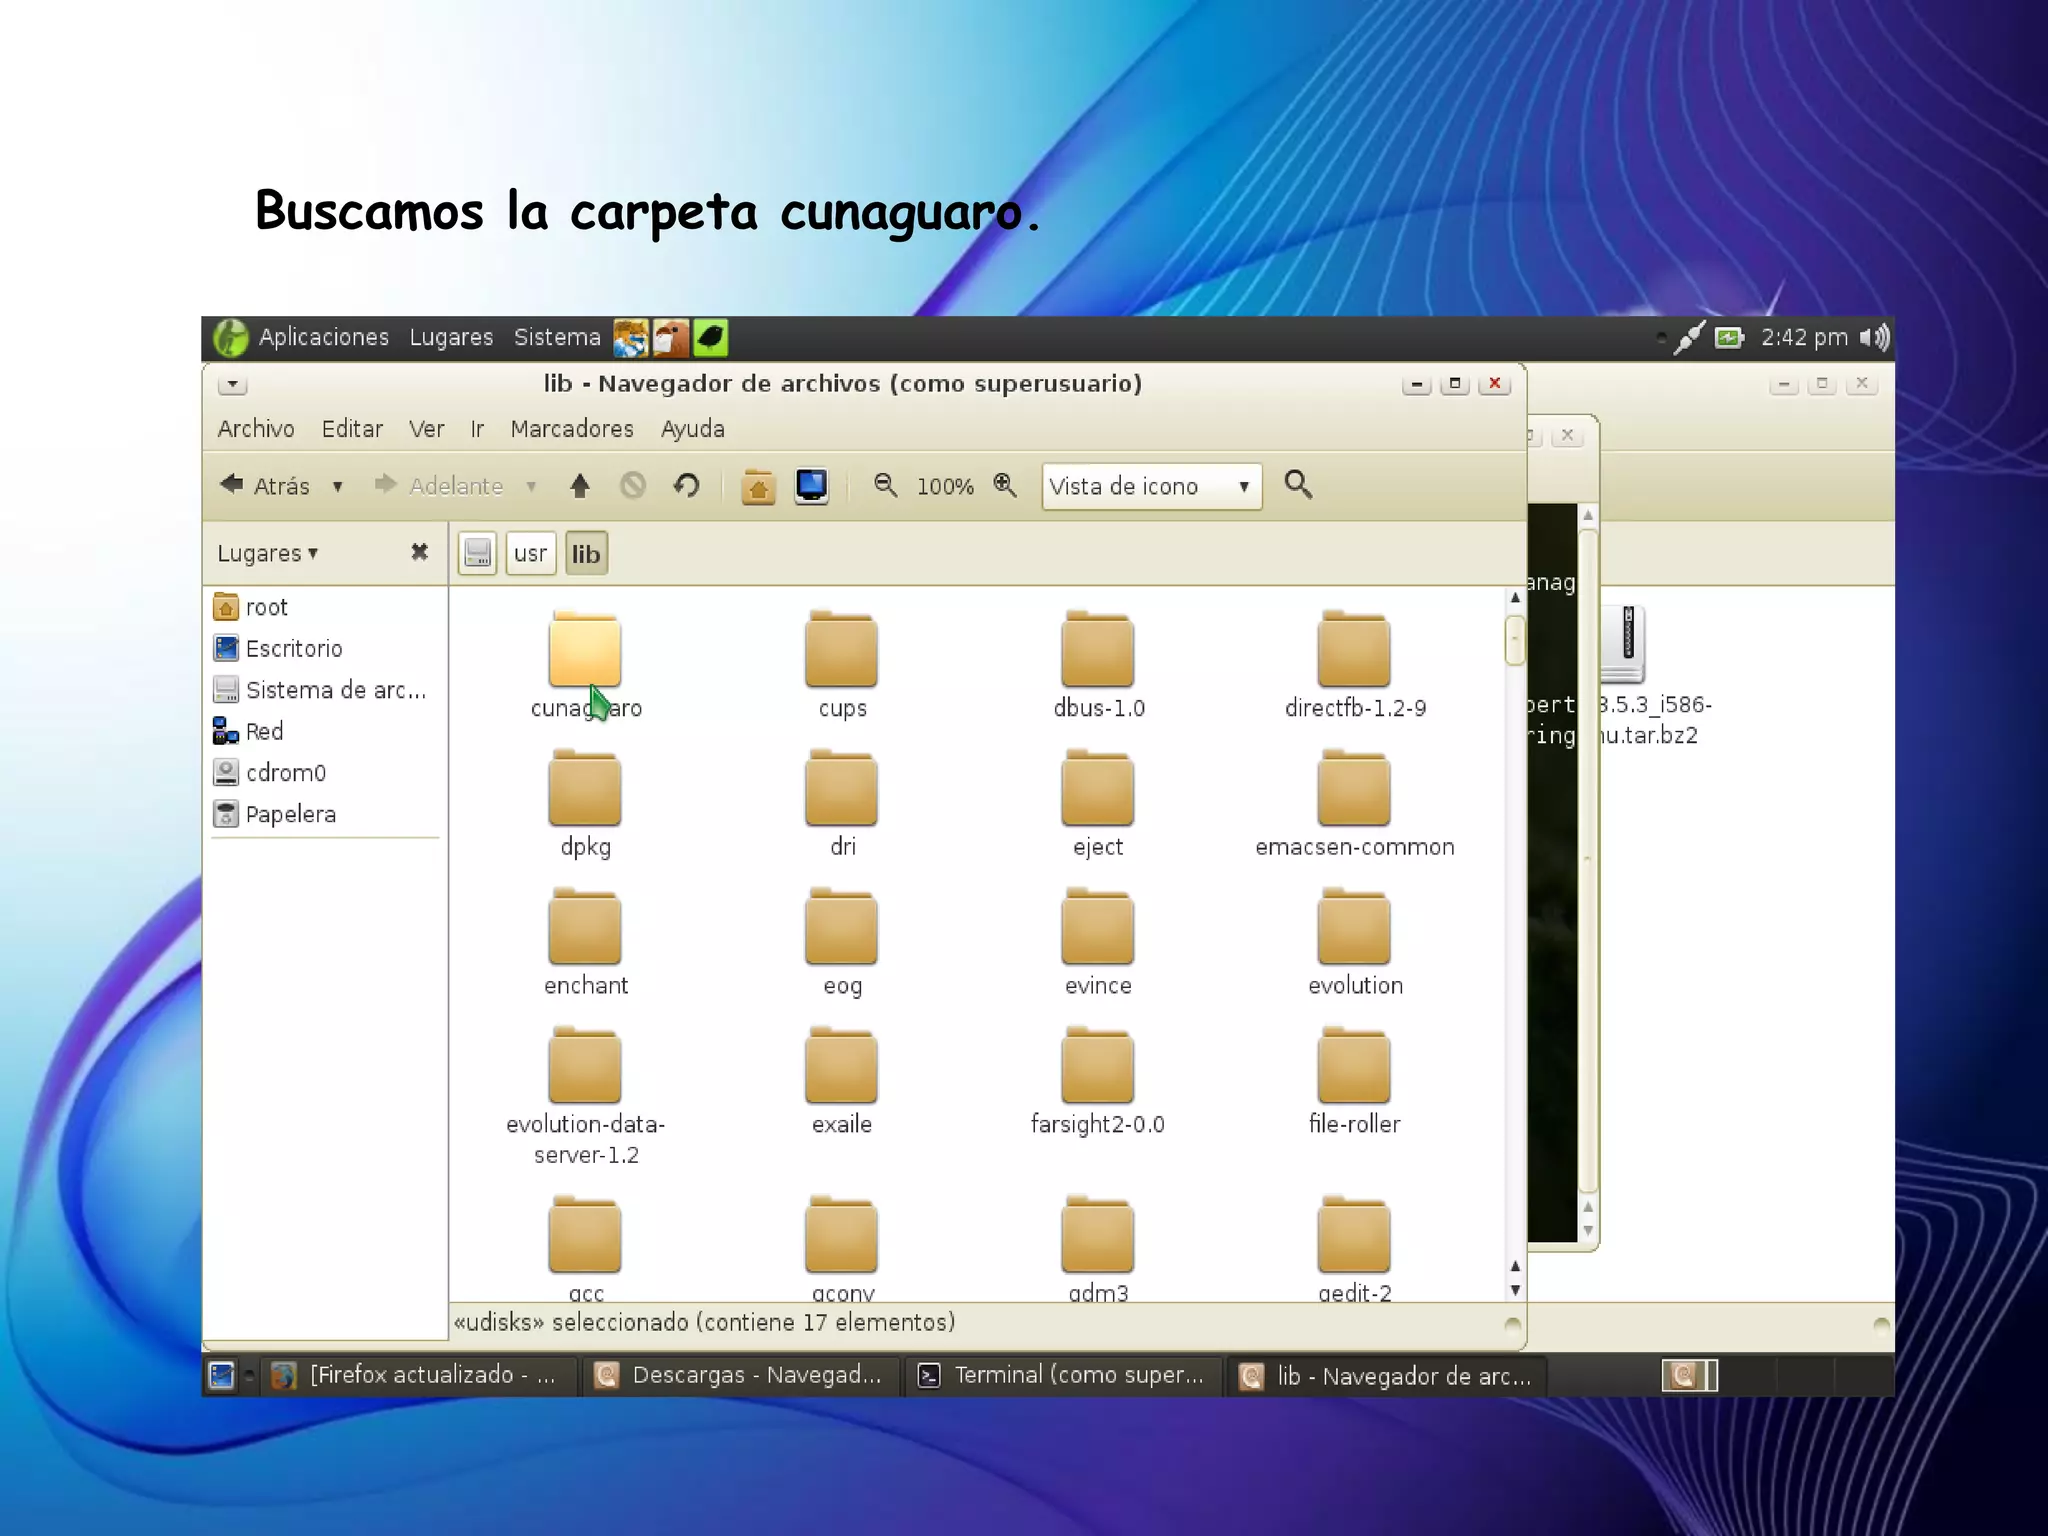The height and width of the screenshot is (1536, 2048).
Task: Click the vertical scrollbar thumb in file view
Action: tap(1514, 640)
